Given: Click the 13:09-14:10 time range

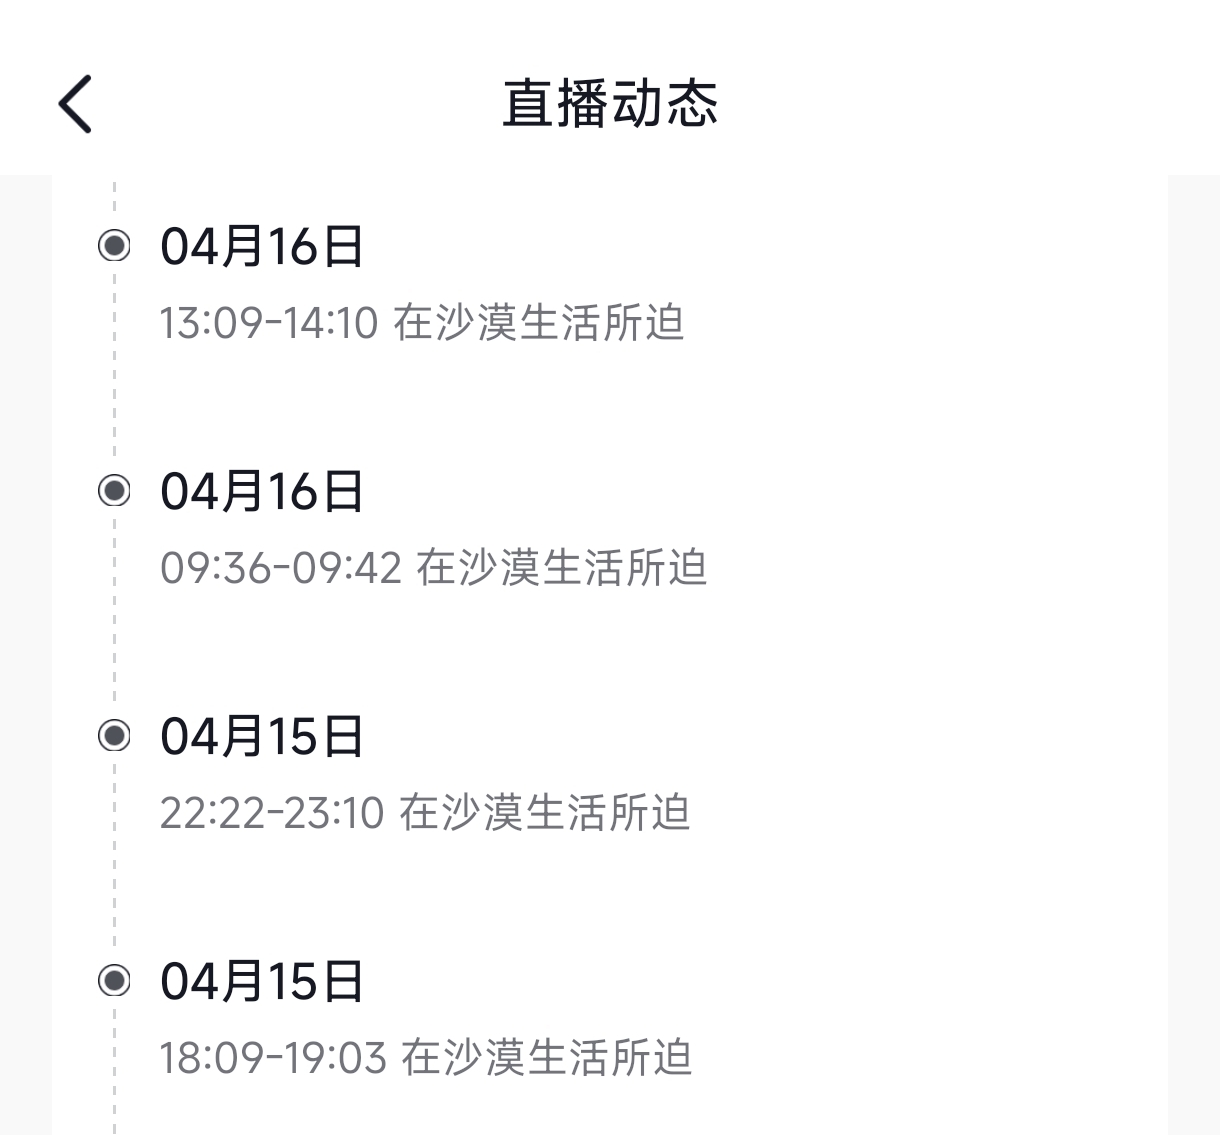Looking at the screenshot, I should pyautogui.click(x=269, y=323).
